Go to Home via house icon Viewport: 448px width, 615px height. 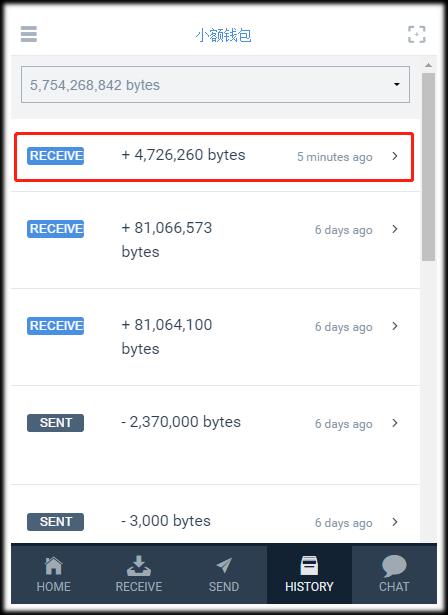[x=53, y=566]
